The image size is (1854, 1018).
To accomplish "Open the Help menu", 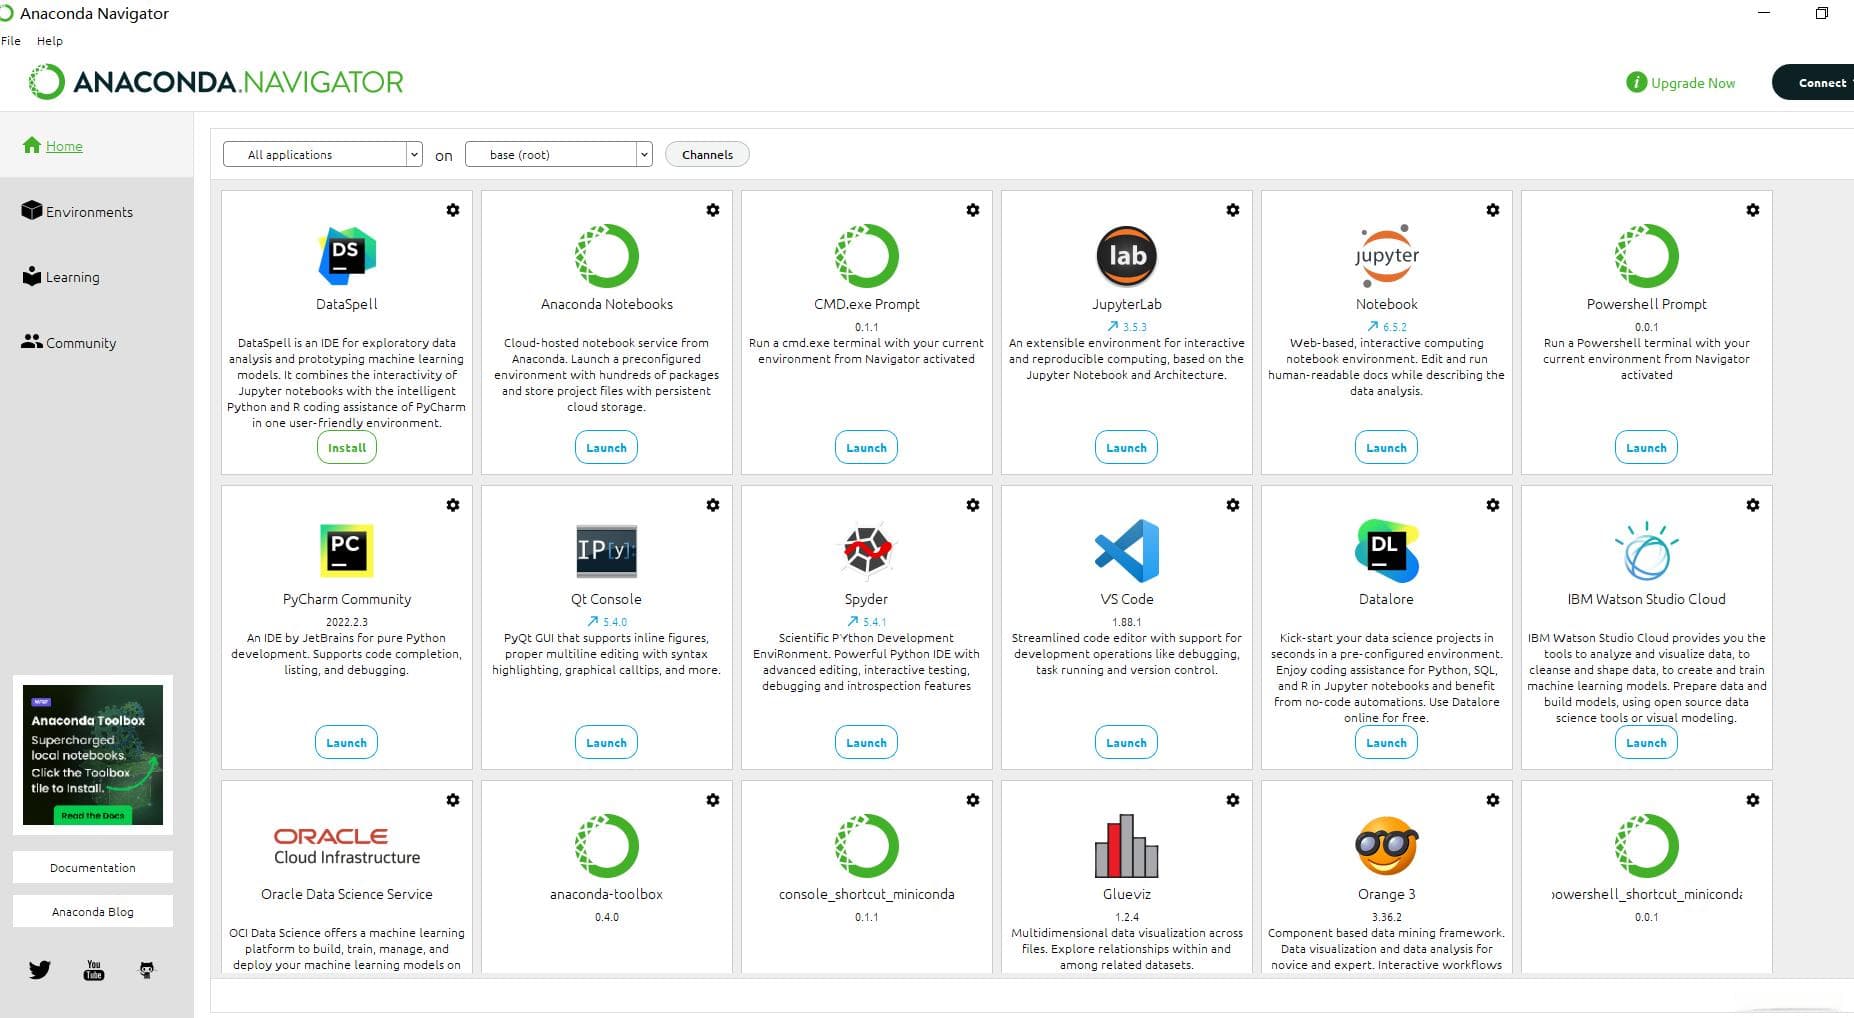I will 50,41.
